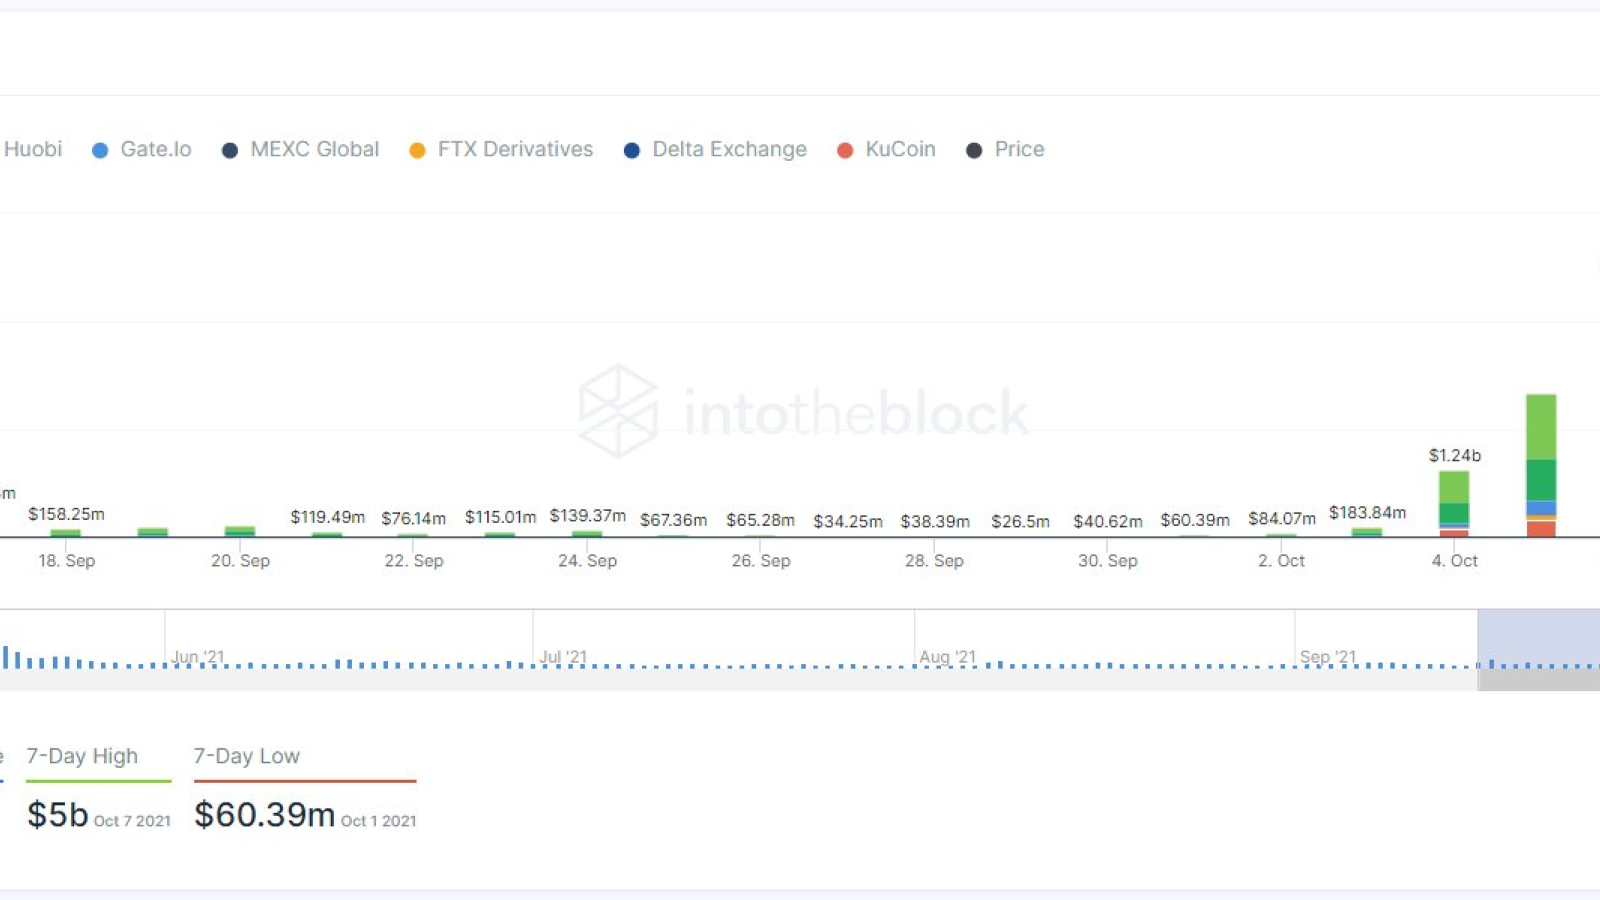
Task: Click the $158.25m bar label
Action: coord(66,514)
